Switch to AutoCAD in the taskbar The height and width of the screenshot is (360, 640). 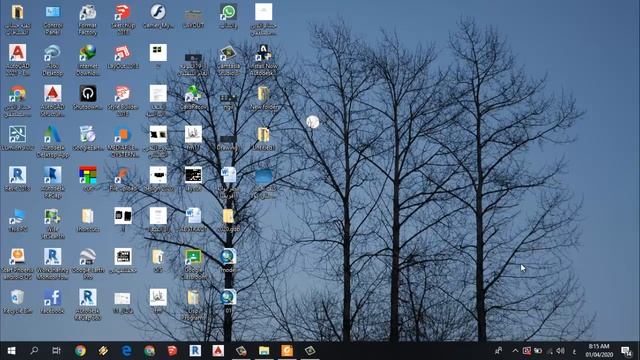click(218, 351)
